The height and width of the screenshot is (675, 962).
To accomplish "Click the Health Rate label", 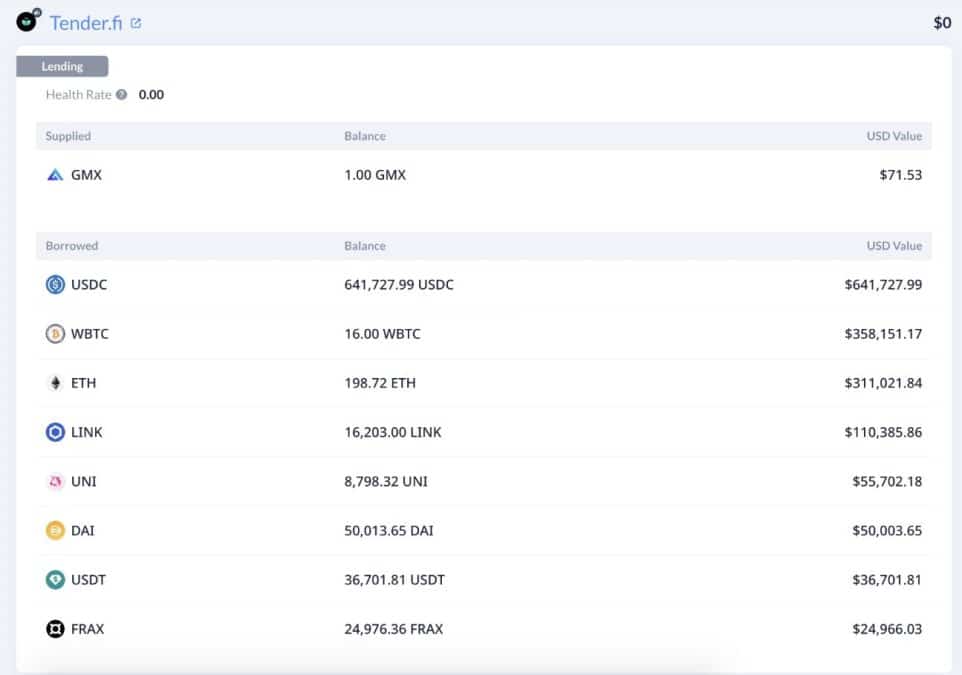I will click(79, 94).
